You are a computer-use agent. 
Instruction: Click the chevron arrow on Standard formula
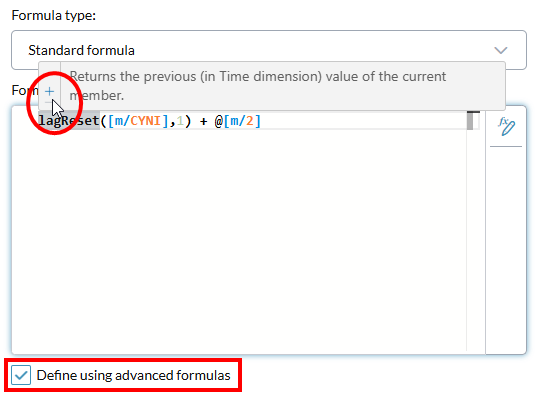pyautogui.click(x=501, y=51)
